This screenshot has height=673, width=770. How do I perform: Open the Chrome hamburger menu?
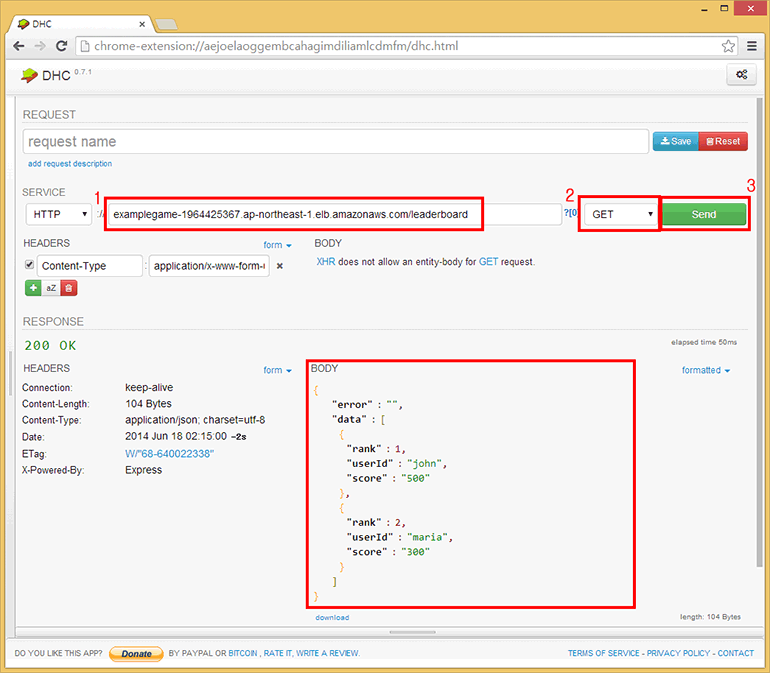tap(752, 46)
